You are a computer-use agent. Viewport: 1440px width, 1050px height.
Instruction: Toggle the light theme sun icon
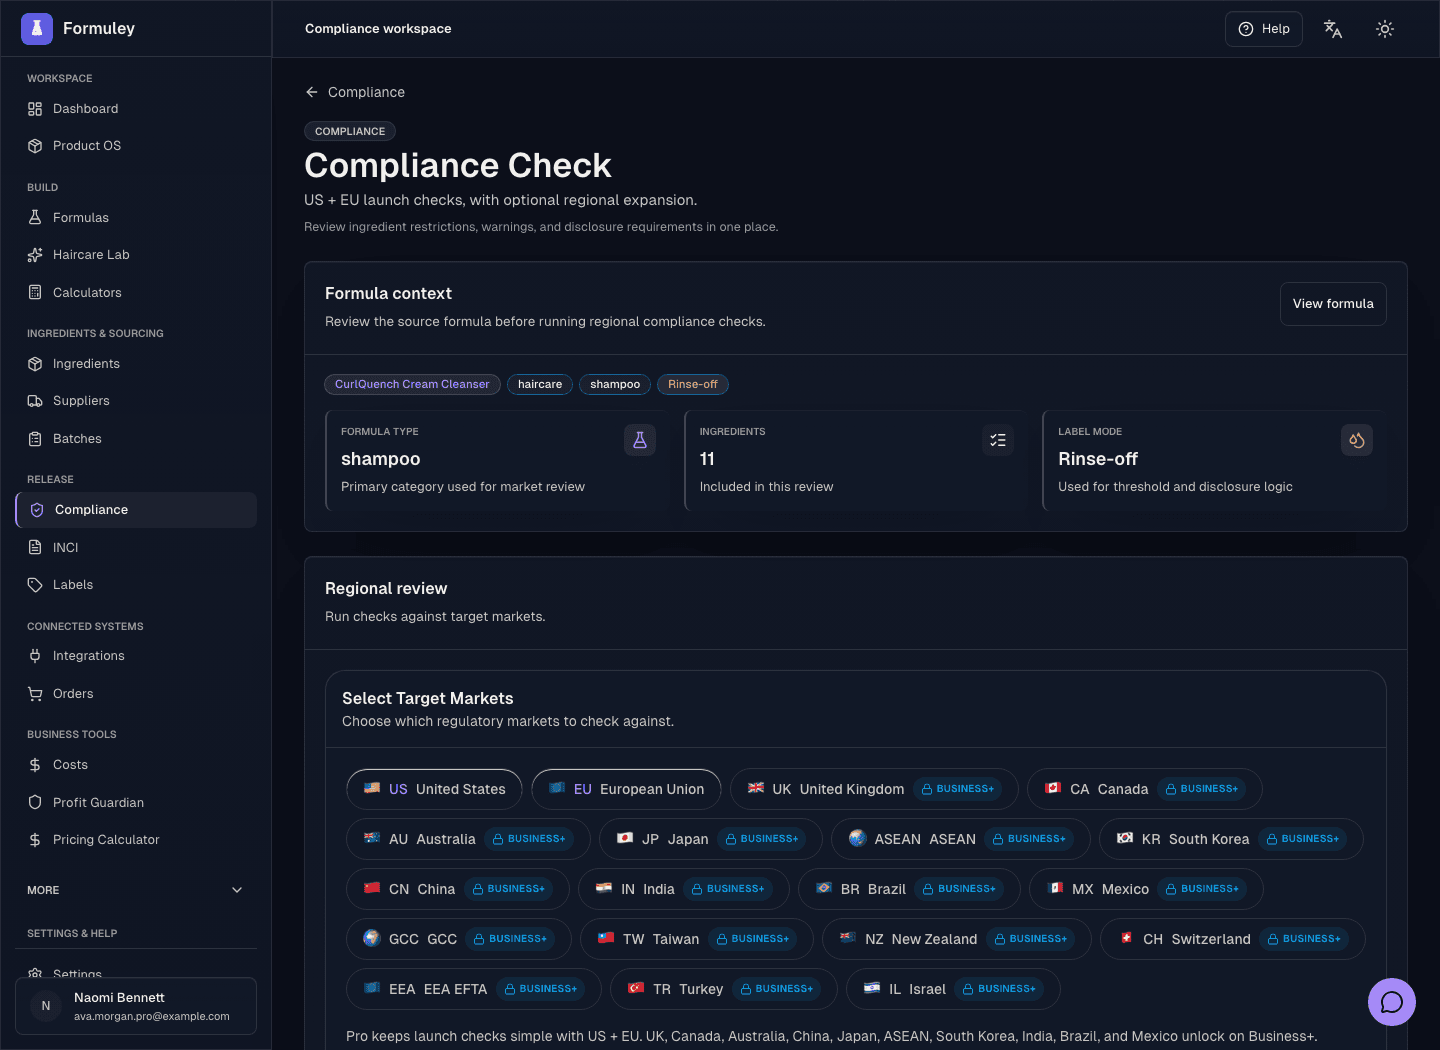coord(1385,29)
